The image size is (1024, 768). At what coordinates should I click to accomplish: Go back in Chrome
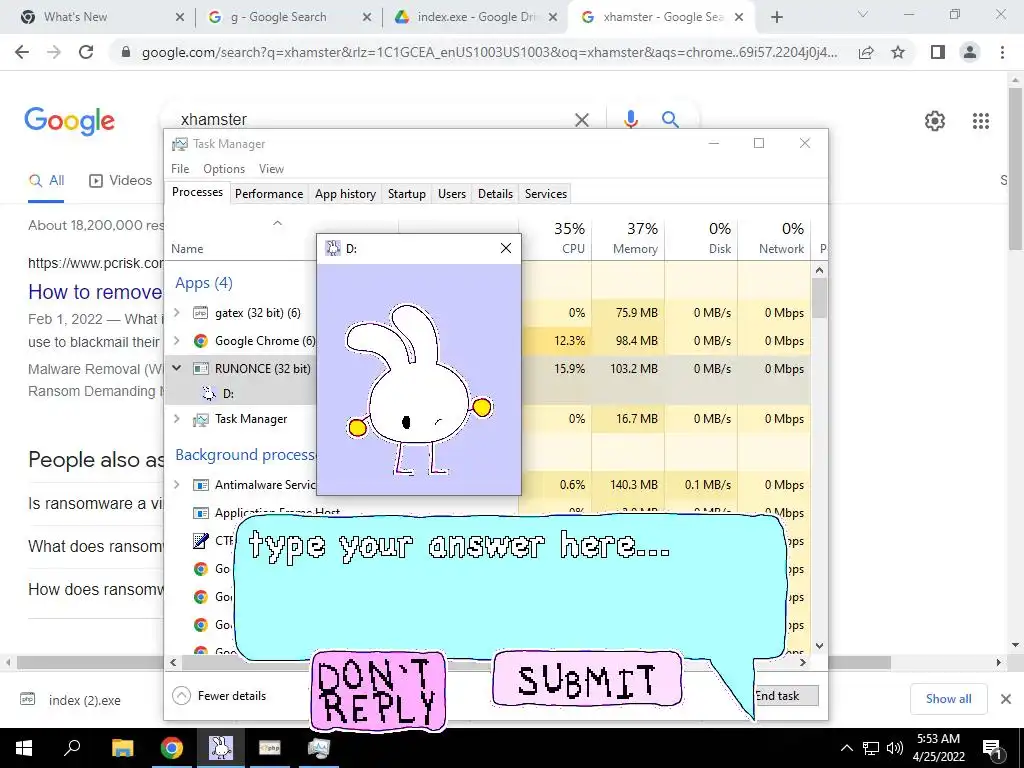point(22,52)
